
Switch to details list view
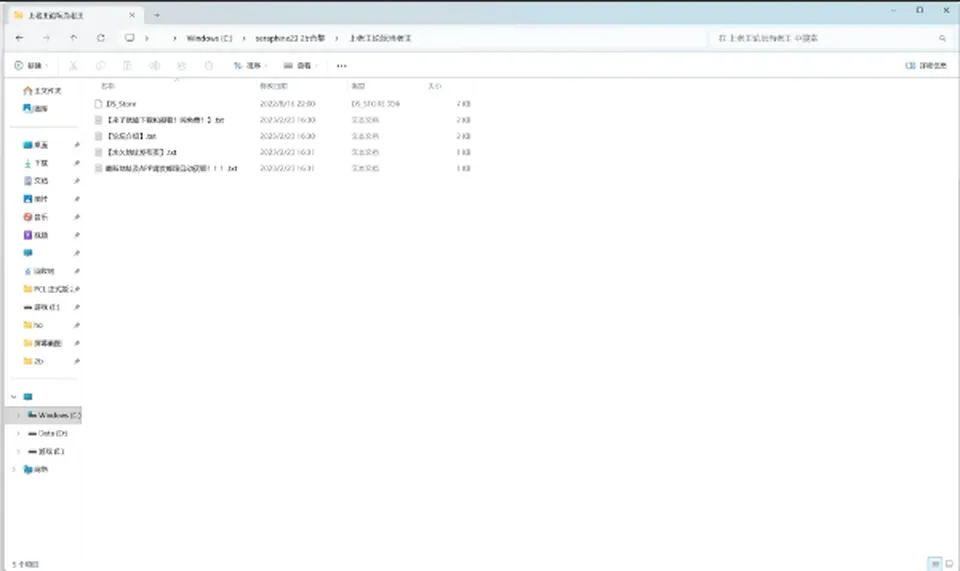tap(935, 564)
